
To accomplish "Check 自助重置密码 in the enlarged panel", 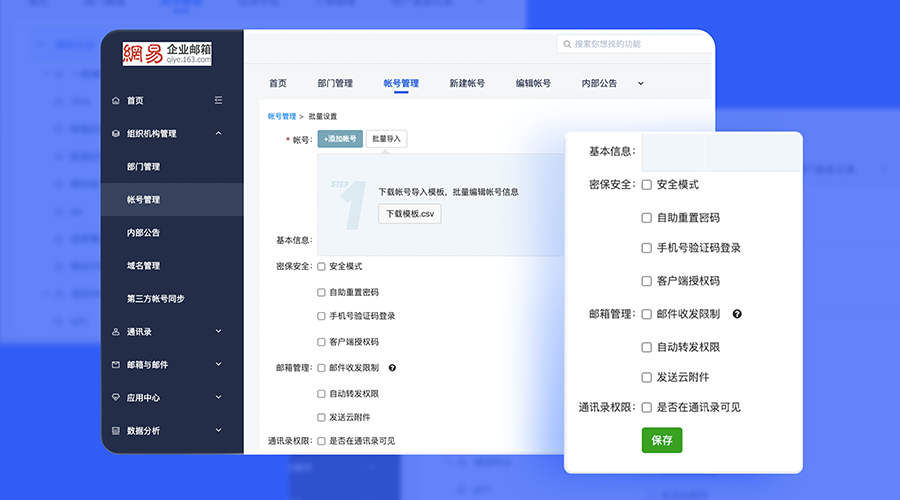I will [x=647, y=218].
